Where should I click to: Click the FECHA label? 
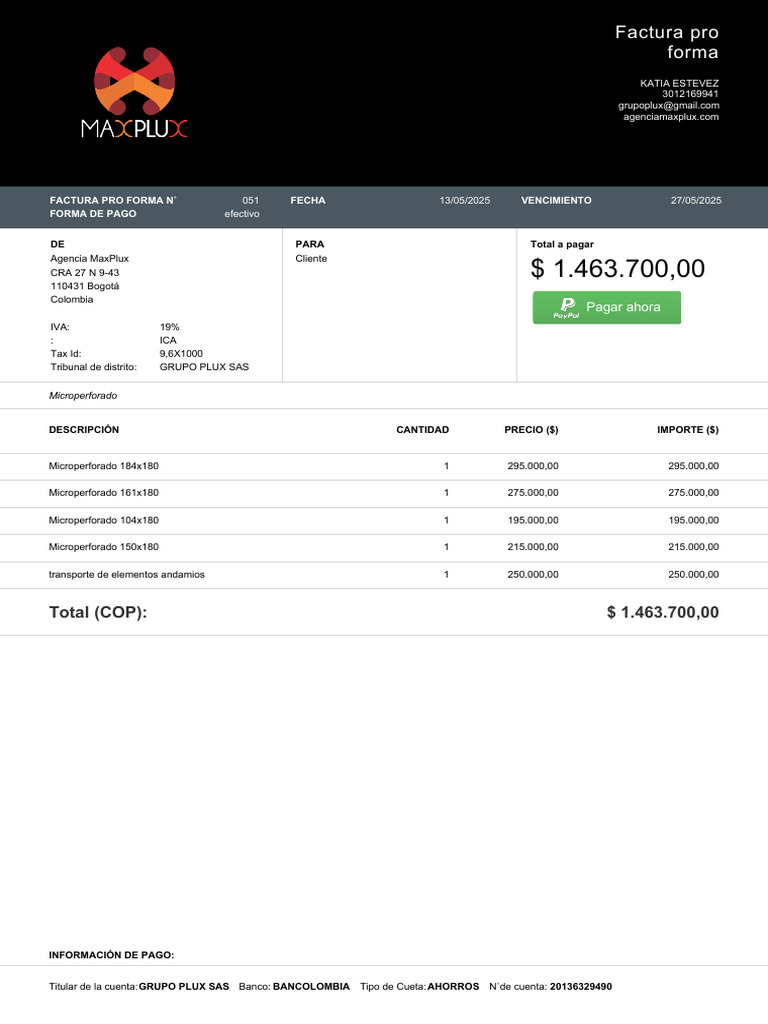click(x=308, y=200)
